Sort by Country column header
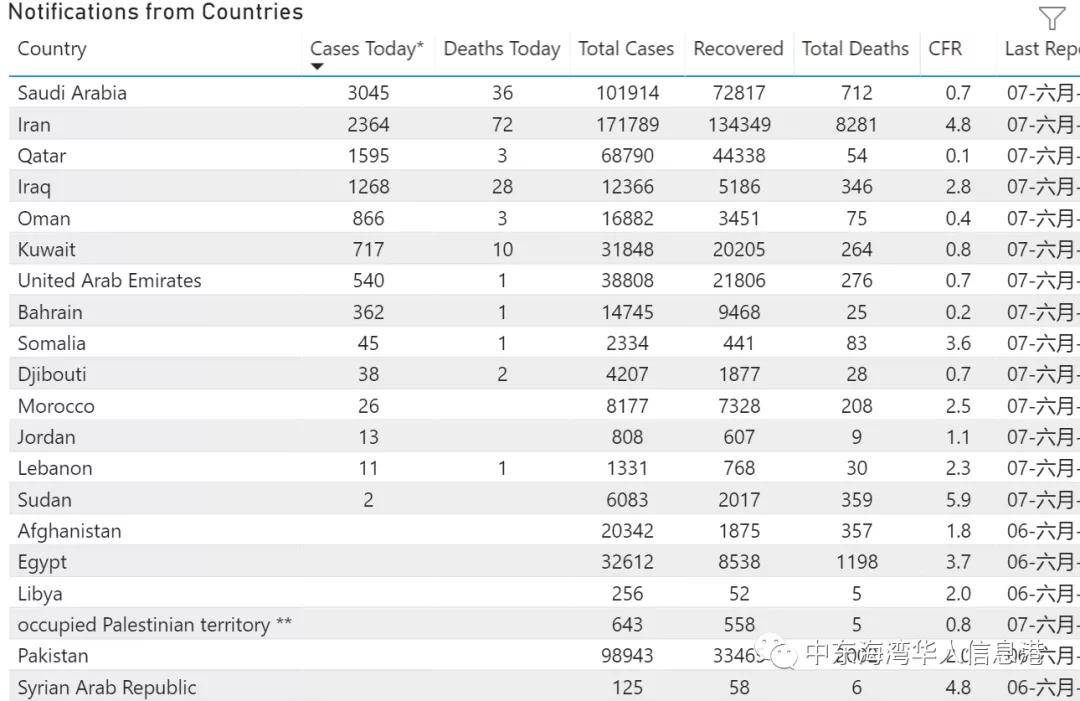Image resolution: width=1080 pixels, height=701 pixels. pos(52,49)
